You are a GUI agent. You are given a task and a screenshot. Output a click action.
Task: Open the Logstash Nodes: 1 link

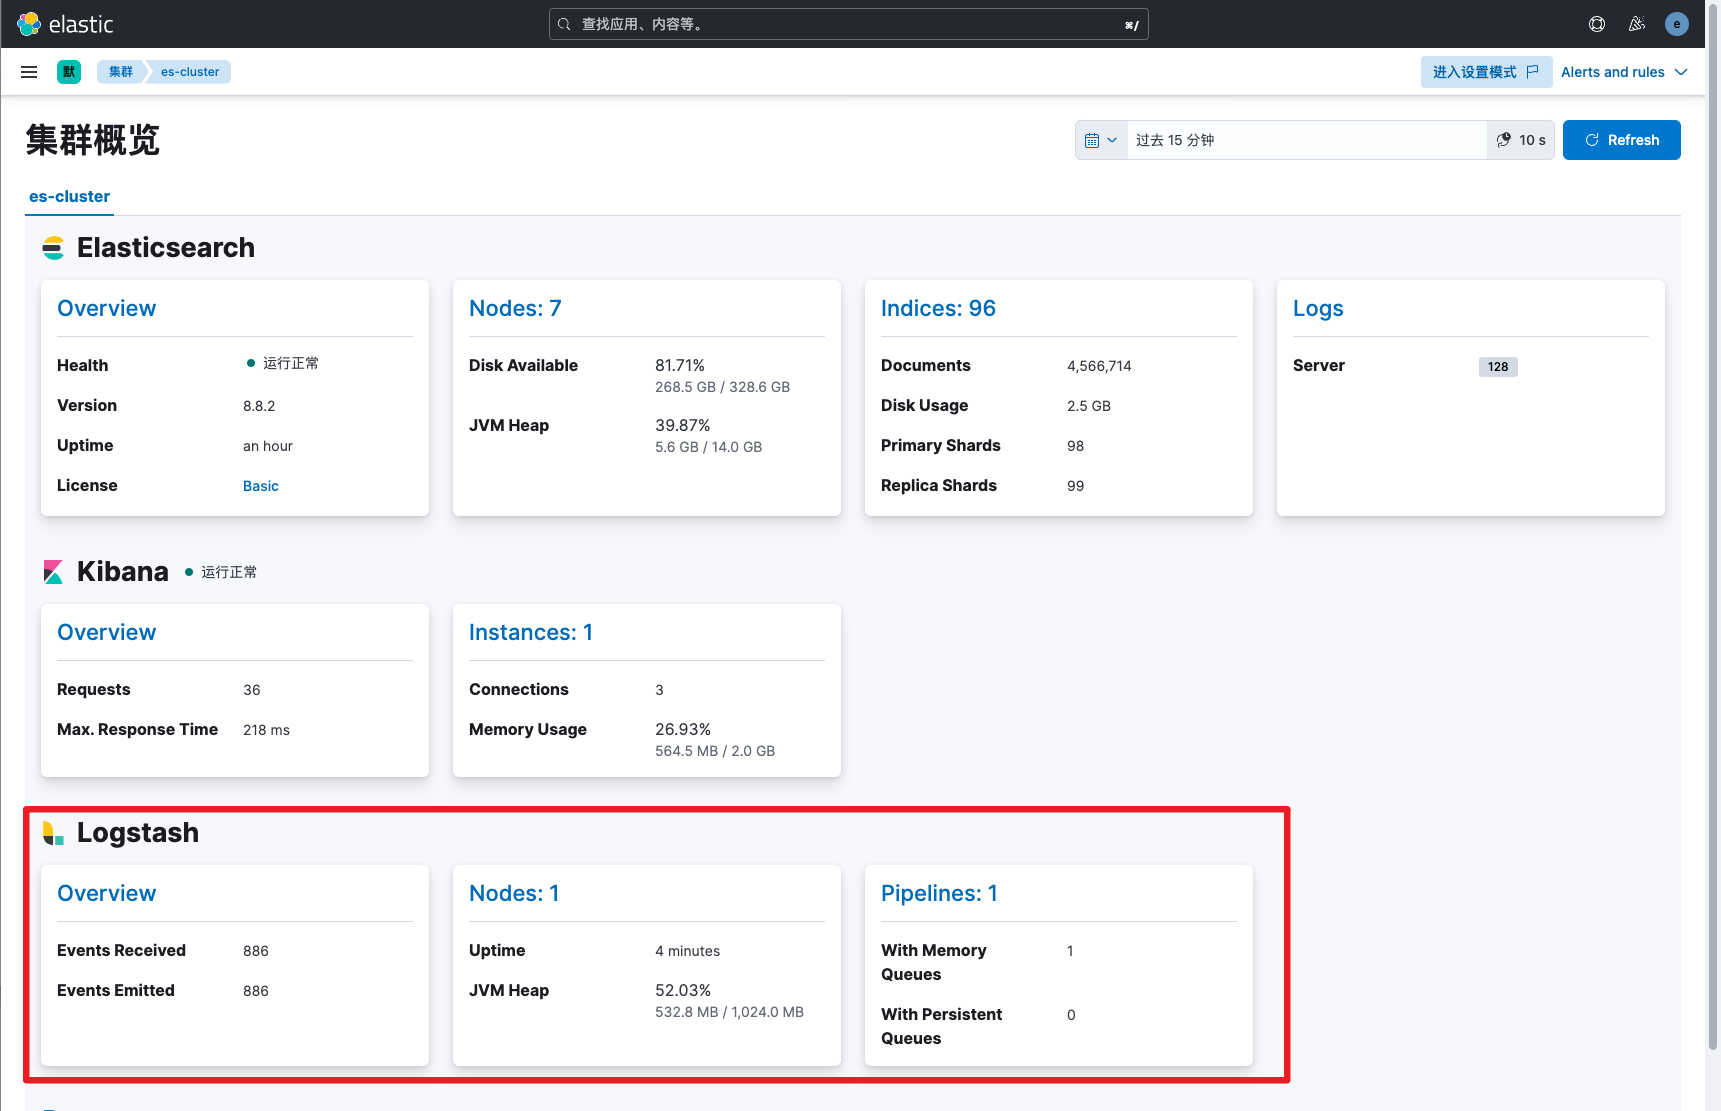click(514, 894)
